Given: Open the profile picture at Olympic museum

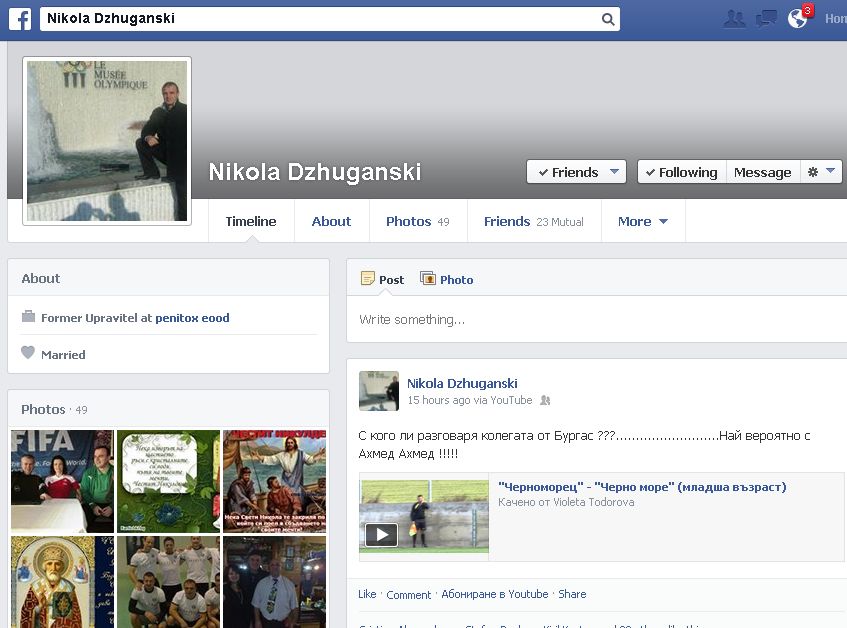Looking at the screenshot, I should (107, 141).
